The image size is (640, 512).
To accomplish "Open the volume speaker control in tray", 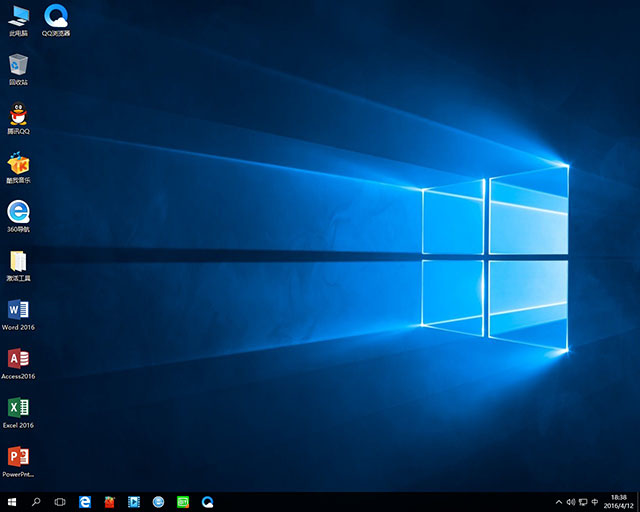I will click(x=570, y=501).
